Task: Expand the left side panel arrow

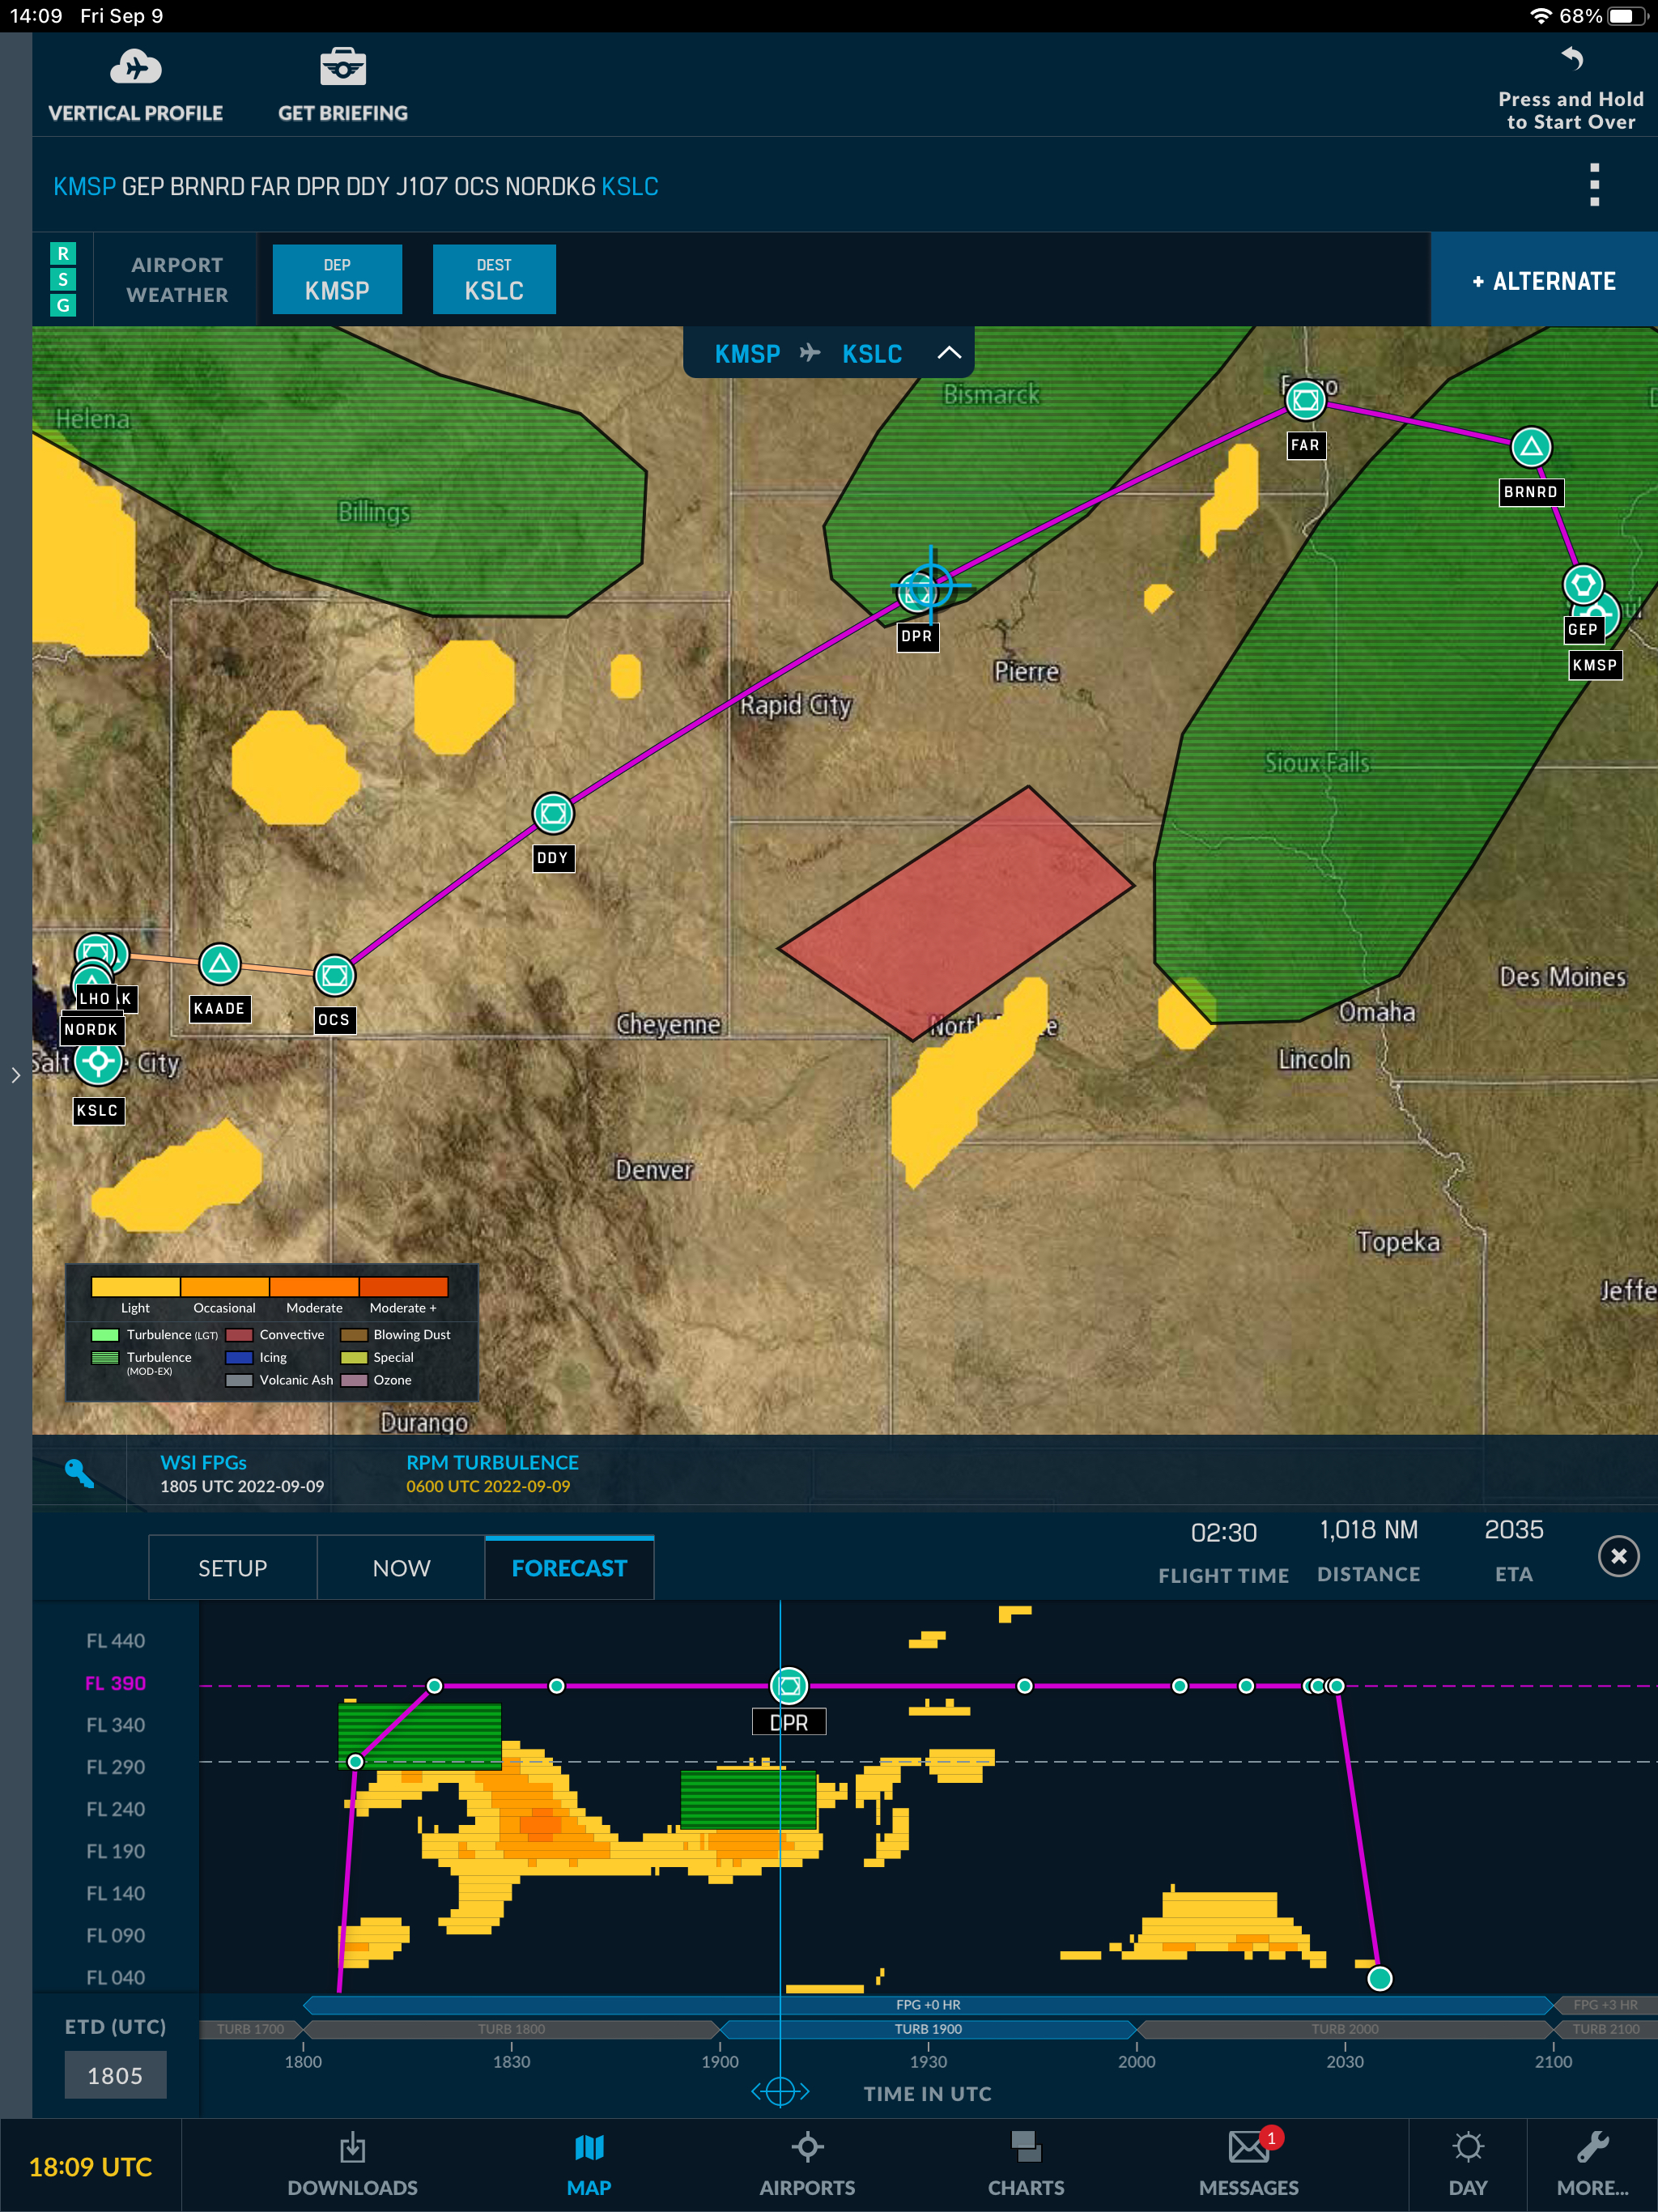Action: click(x=15, y=1075)
